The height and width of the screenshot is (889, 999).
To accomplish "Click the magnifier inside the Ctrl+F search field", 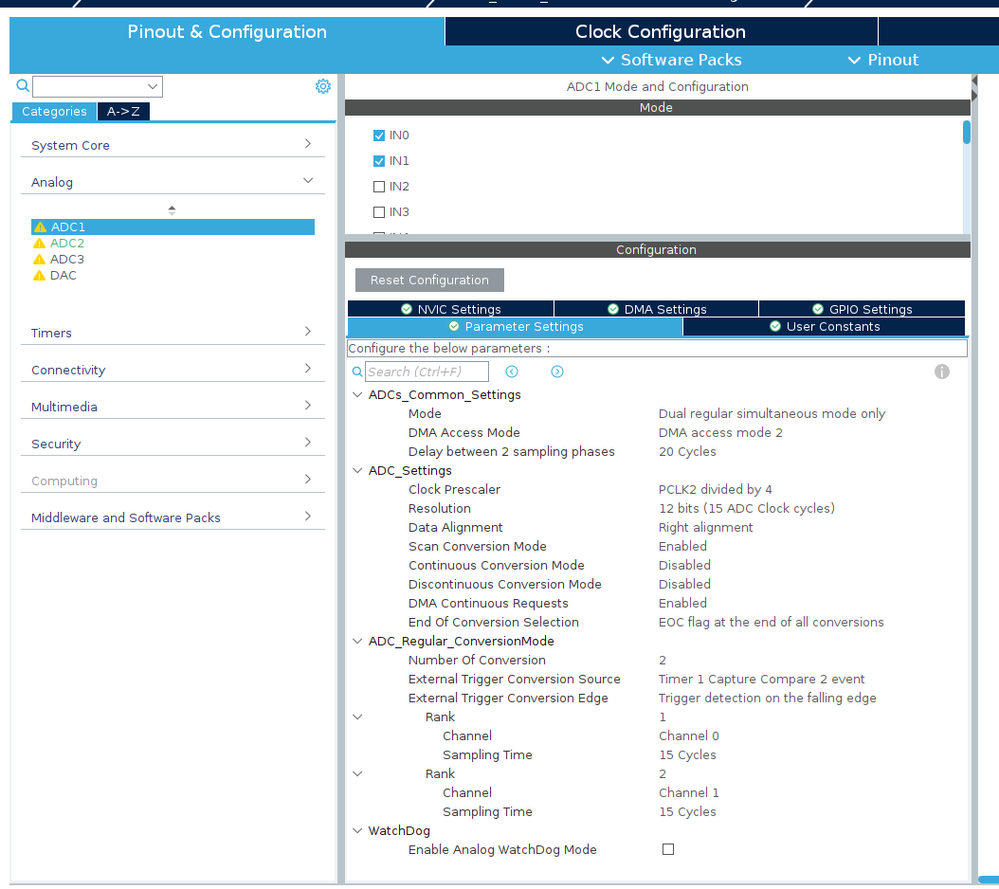I will click(357, 371).
